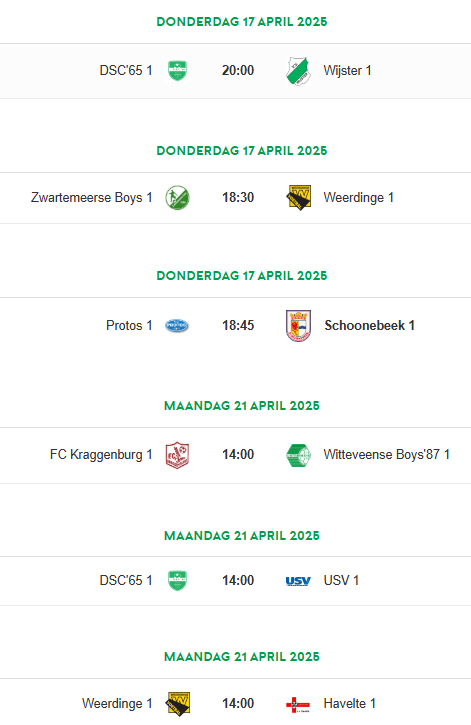Click the 18:45 Protos match time
Screen dimensions: 471x725
coord(238,326)
